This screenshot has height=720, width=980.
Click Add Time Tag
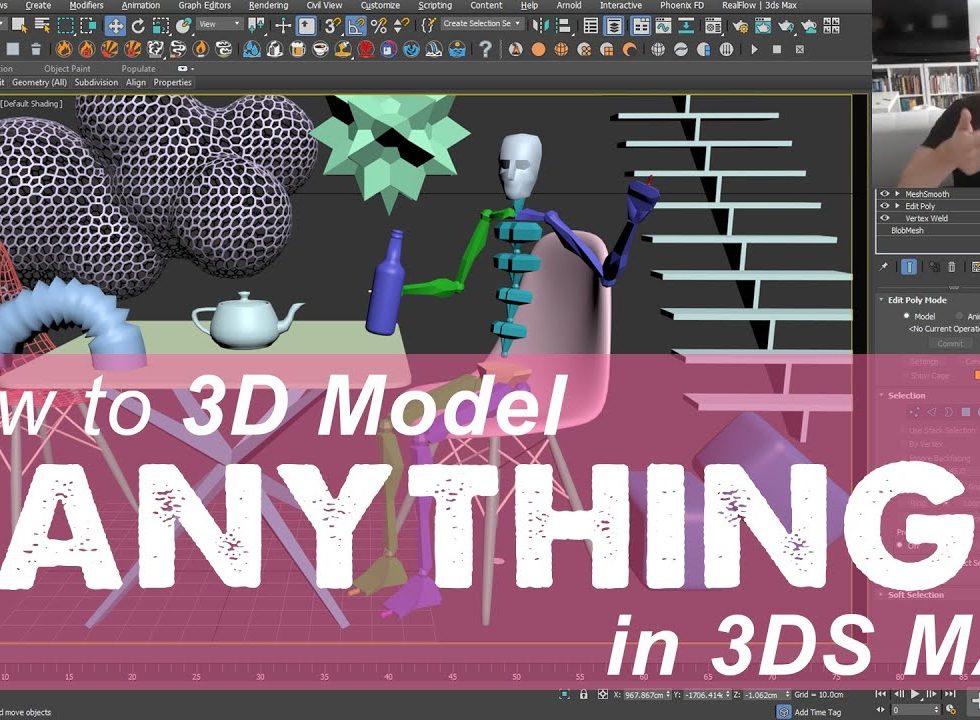pos(818,712)
